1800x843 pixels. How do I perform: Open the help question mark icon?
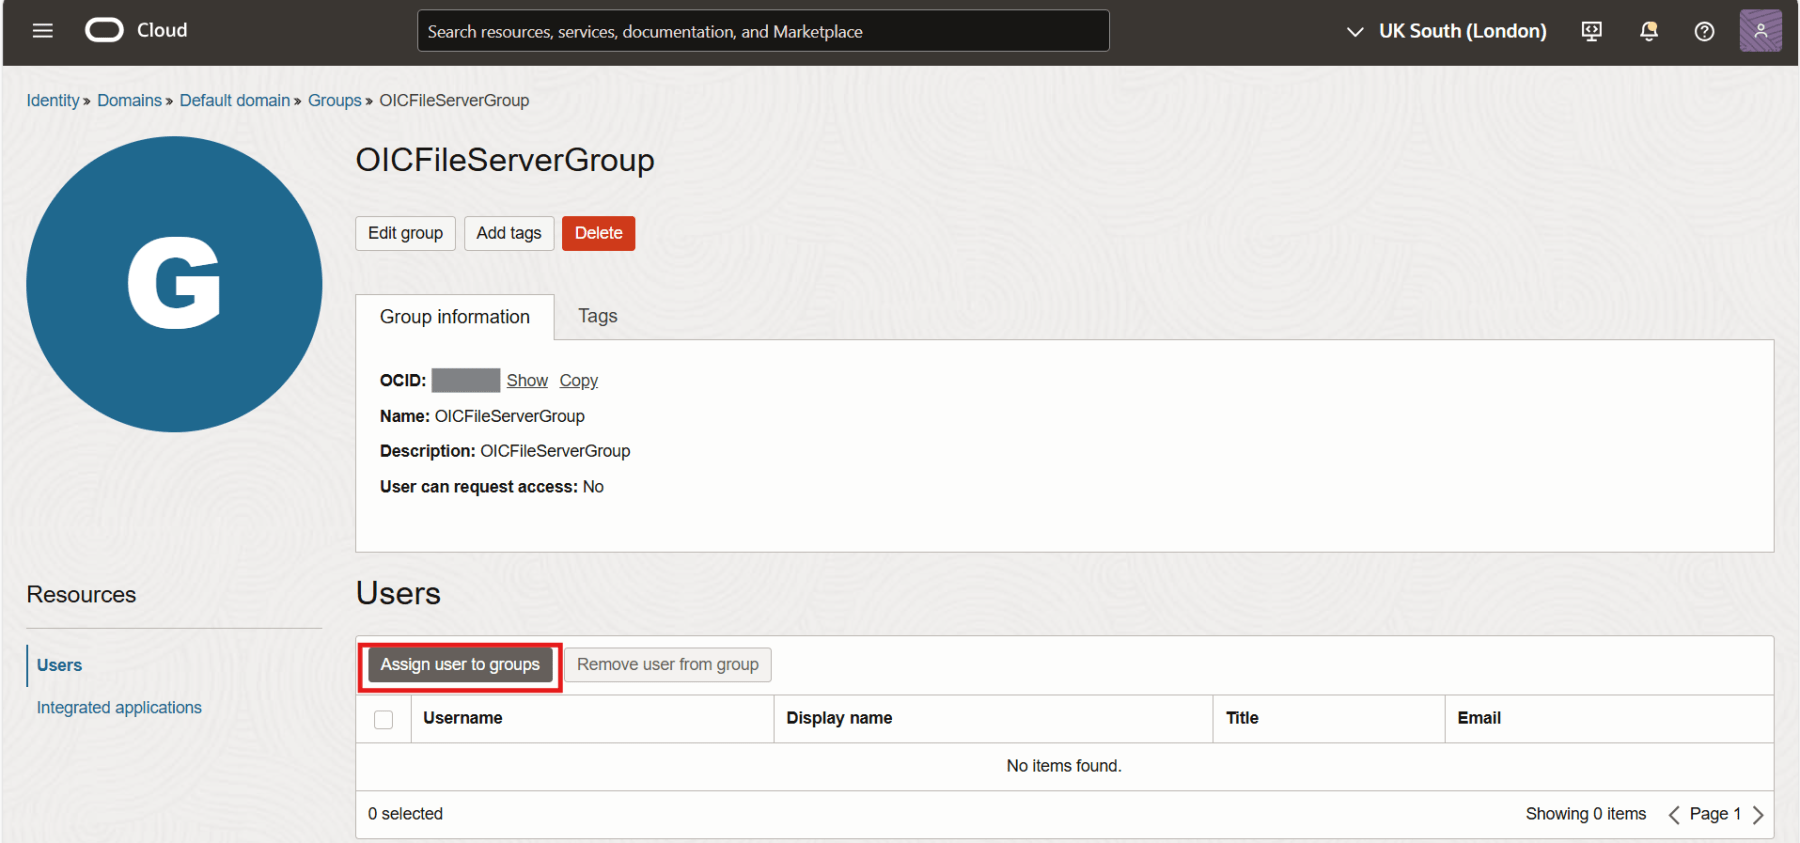click(1704, 31)
